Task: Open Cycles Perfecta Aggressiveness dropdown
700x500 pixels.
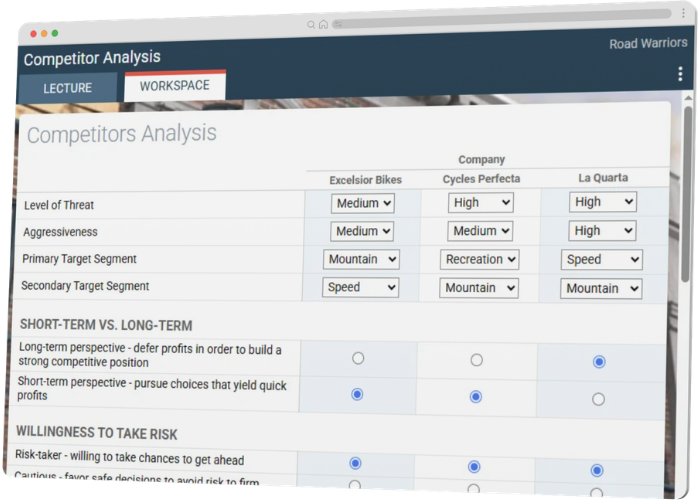Action: 480,231
